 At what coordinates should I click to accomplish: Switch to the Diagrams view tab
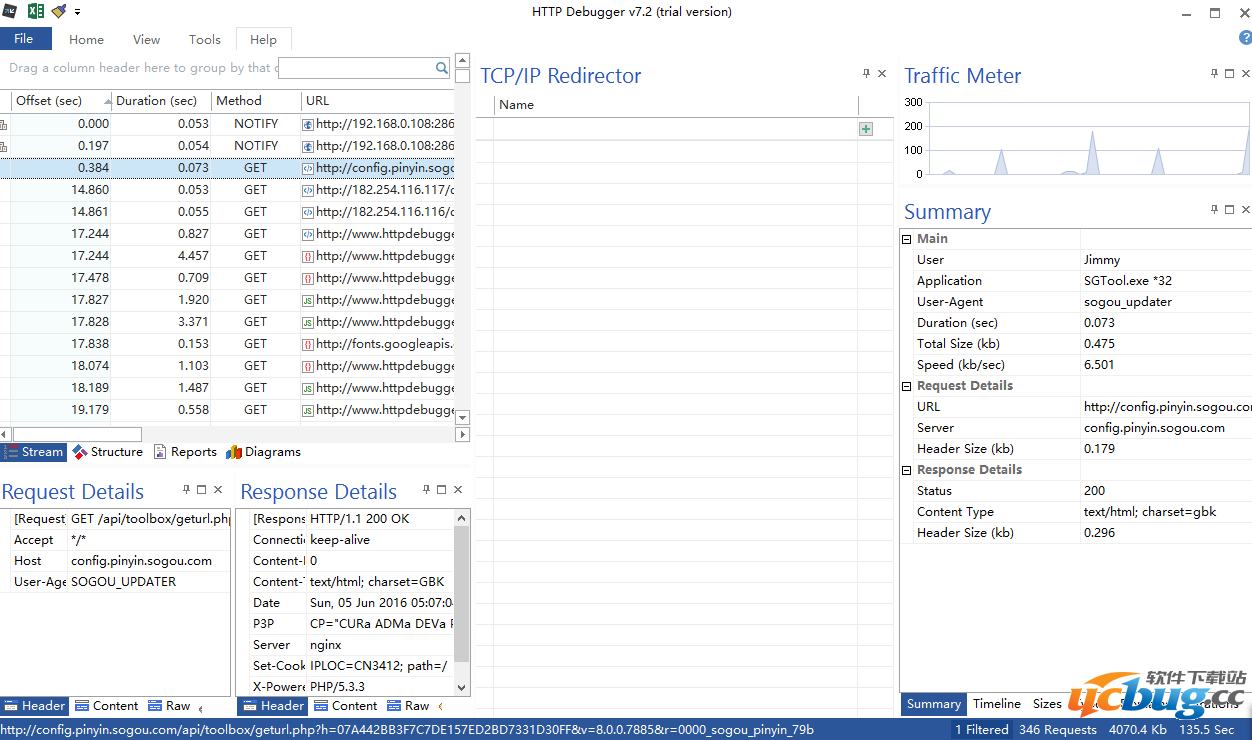(x=264, y=452)
